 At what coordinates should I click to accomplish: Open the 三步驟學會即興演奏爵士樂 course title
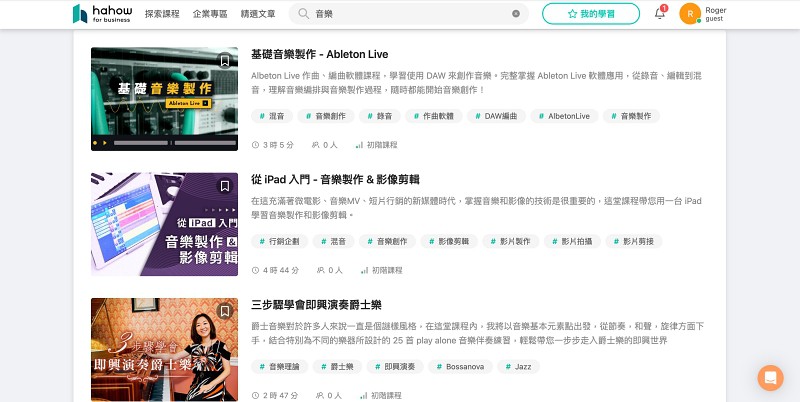point(316,305)
